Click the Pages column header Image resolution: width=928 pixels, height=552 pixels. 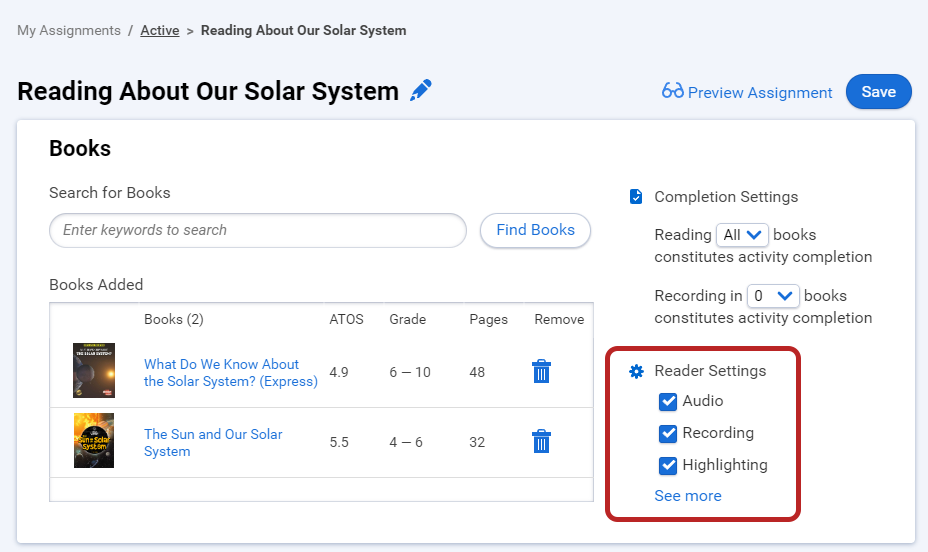tap(488, 319)
